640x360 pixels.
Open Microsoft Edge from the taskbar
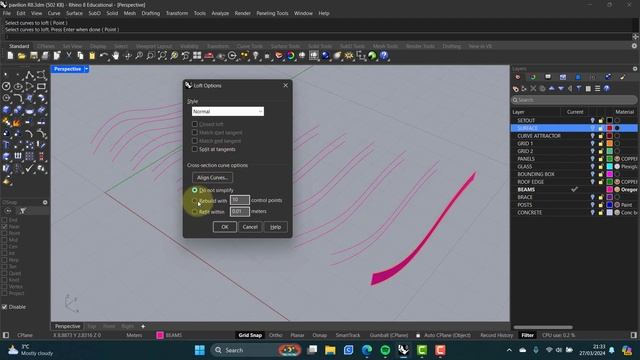[x=367, y=350]
